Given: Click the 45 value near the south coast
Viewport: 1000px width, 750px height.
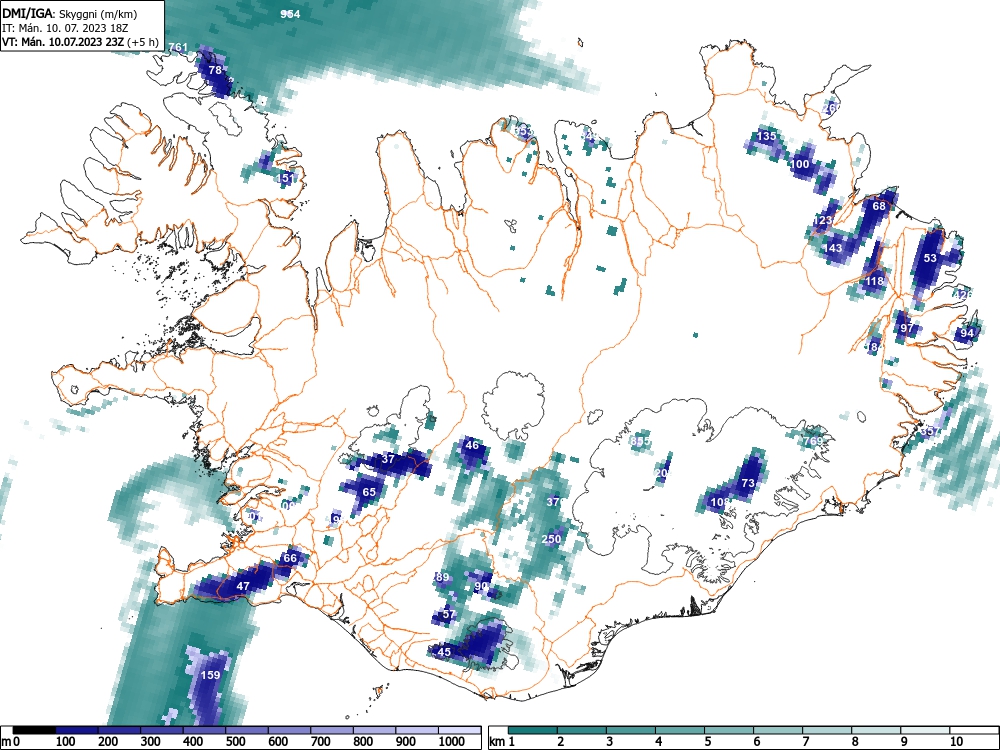Looking at the screenshot, I should 444,652.
